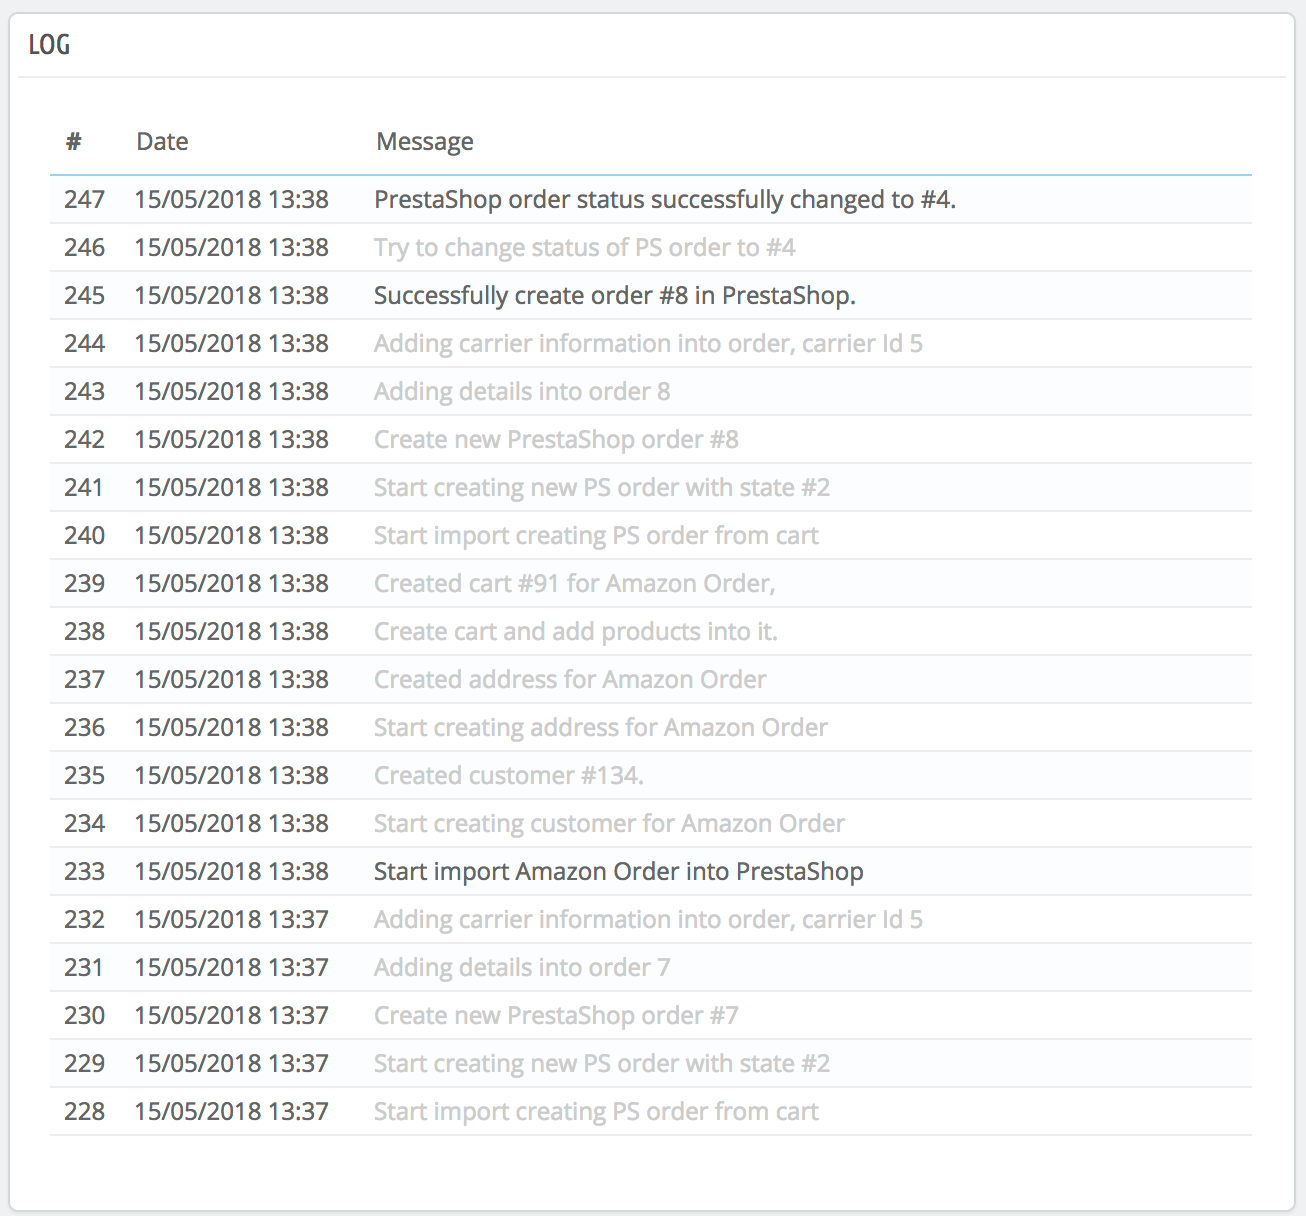Click message 'Create new PrestaShop order #8'
Image resolution: width=1306 pixels, height=1216 pixels.
click(556, 439)
